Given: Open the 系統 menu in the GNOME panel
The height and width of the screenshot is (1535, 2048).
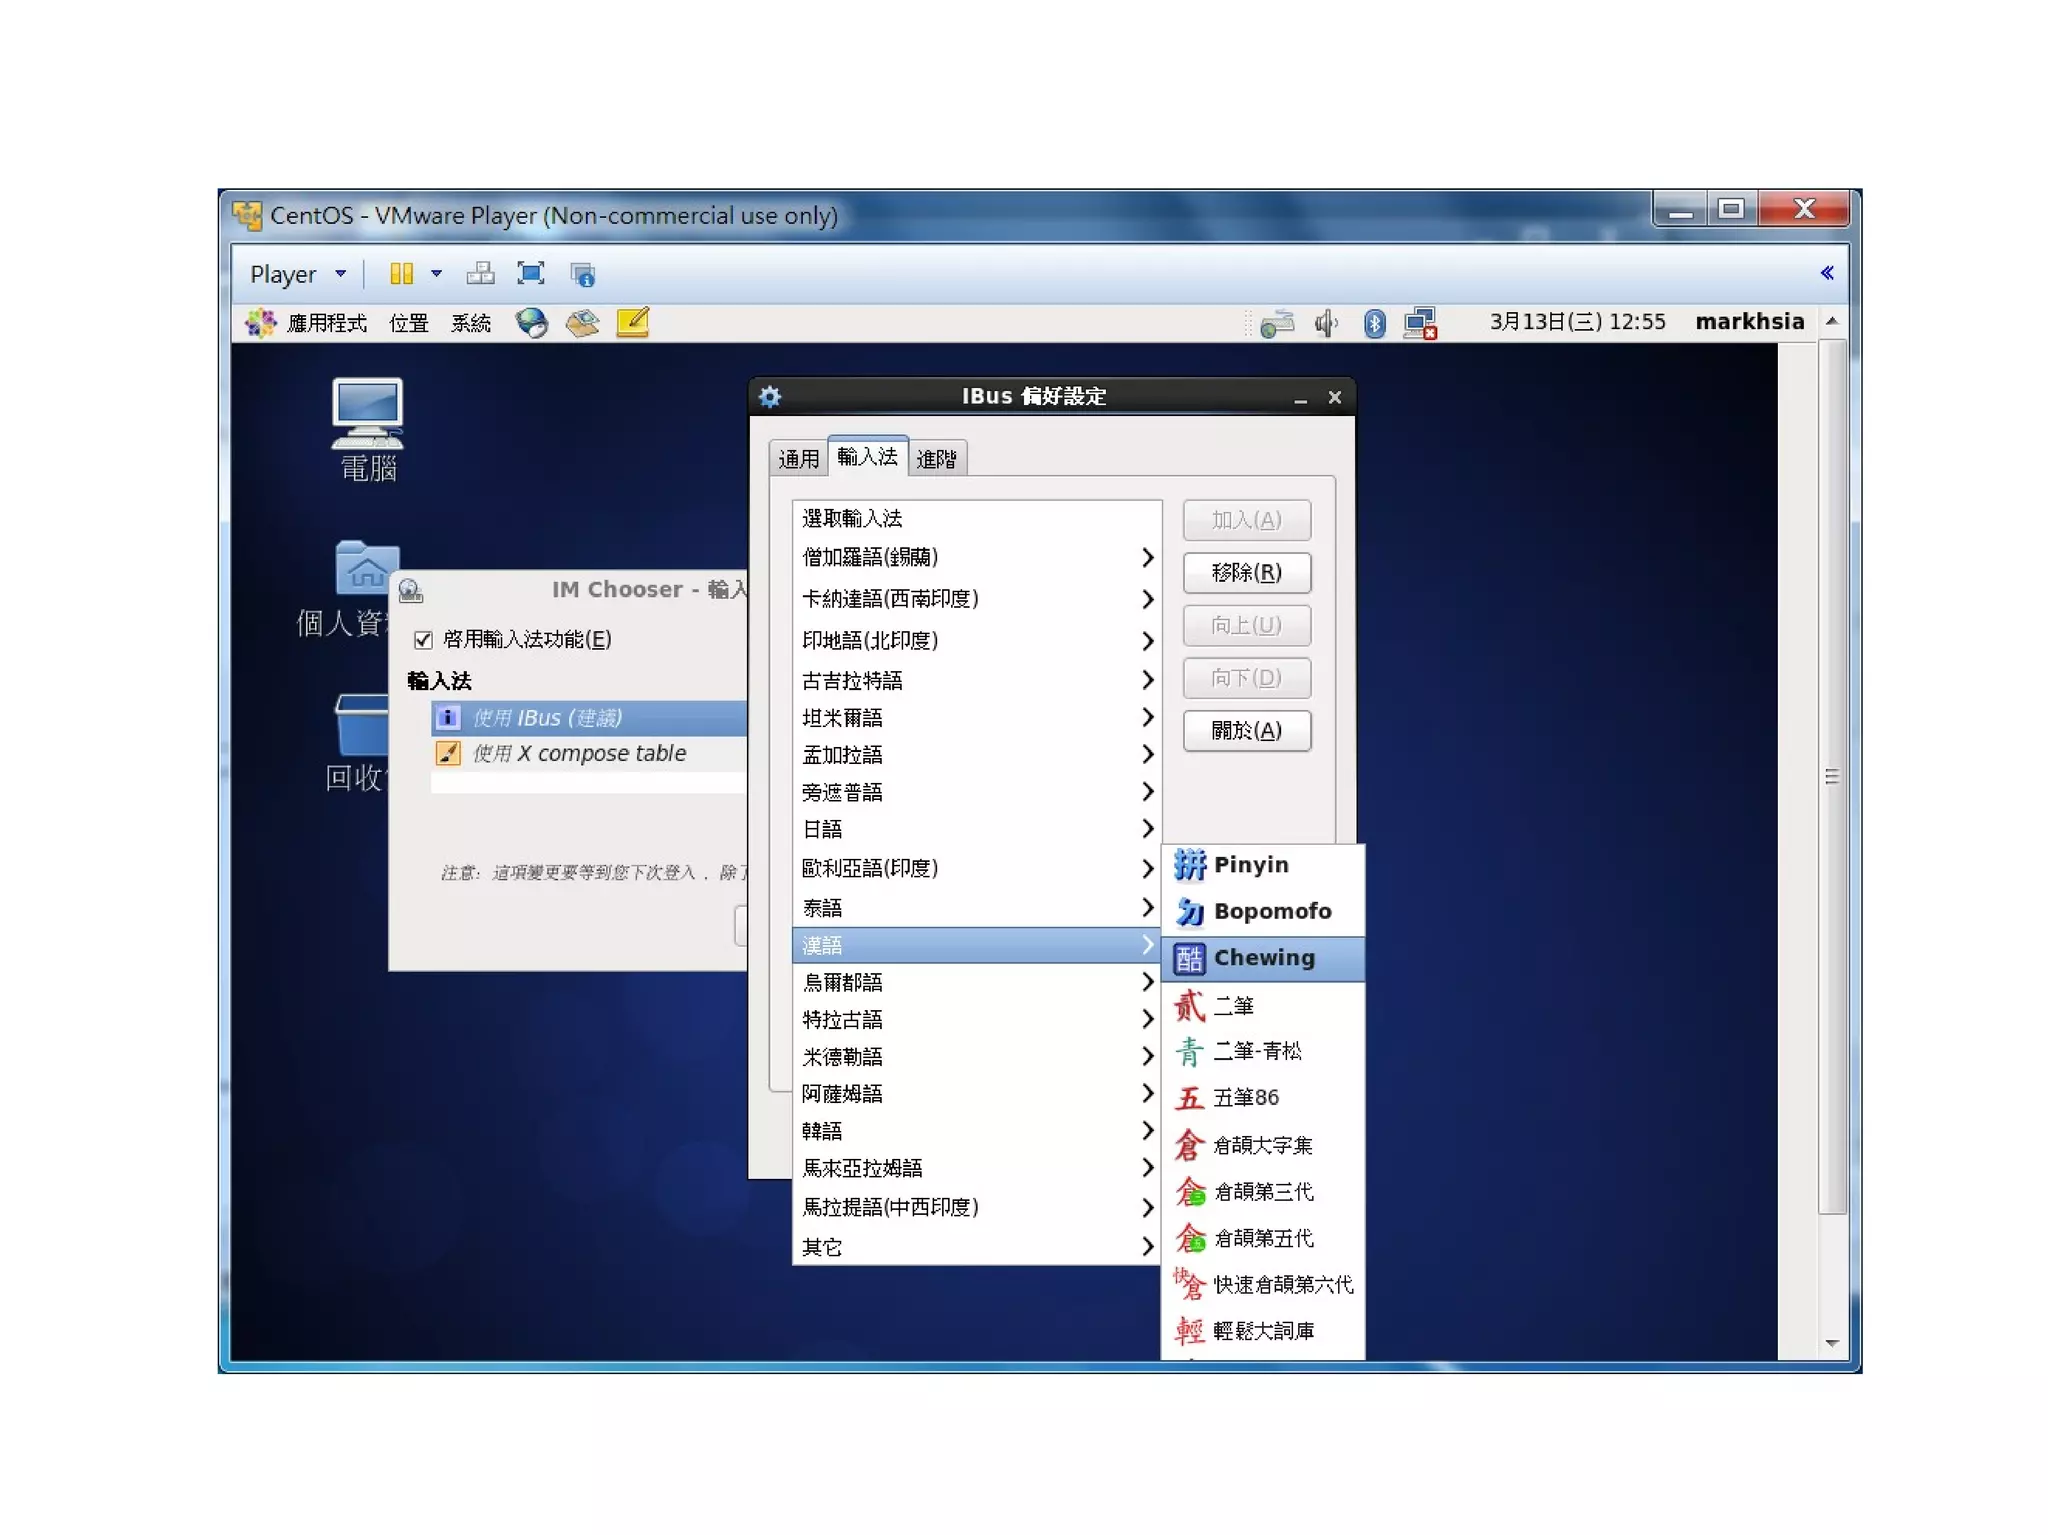Looking at the screenshot, I should click(x=470, y=323).
